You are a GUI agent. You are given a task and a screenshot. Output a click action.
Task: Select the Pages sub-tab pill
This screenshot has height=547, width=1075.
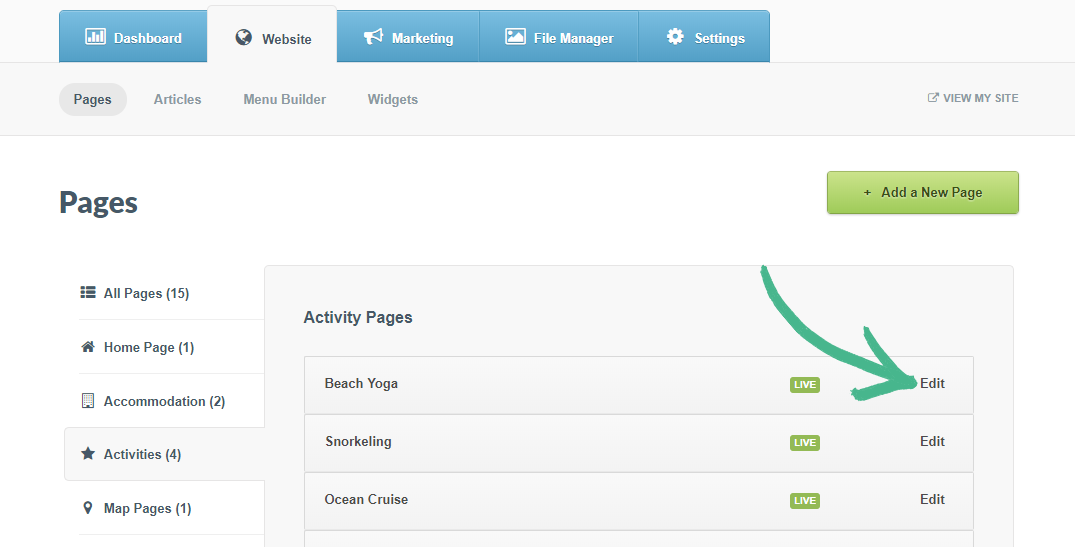(x=92, y=99)
